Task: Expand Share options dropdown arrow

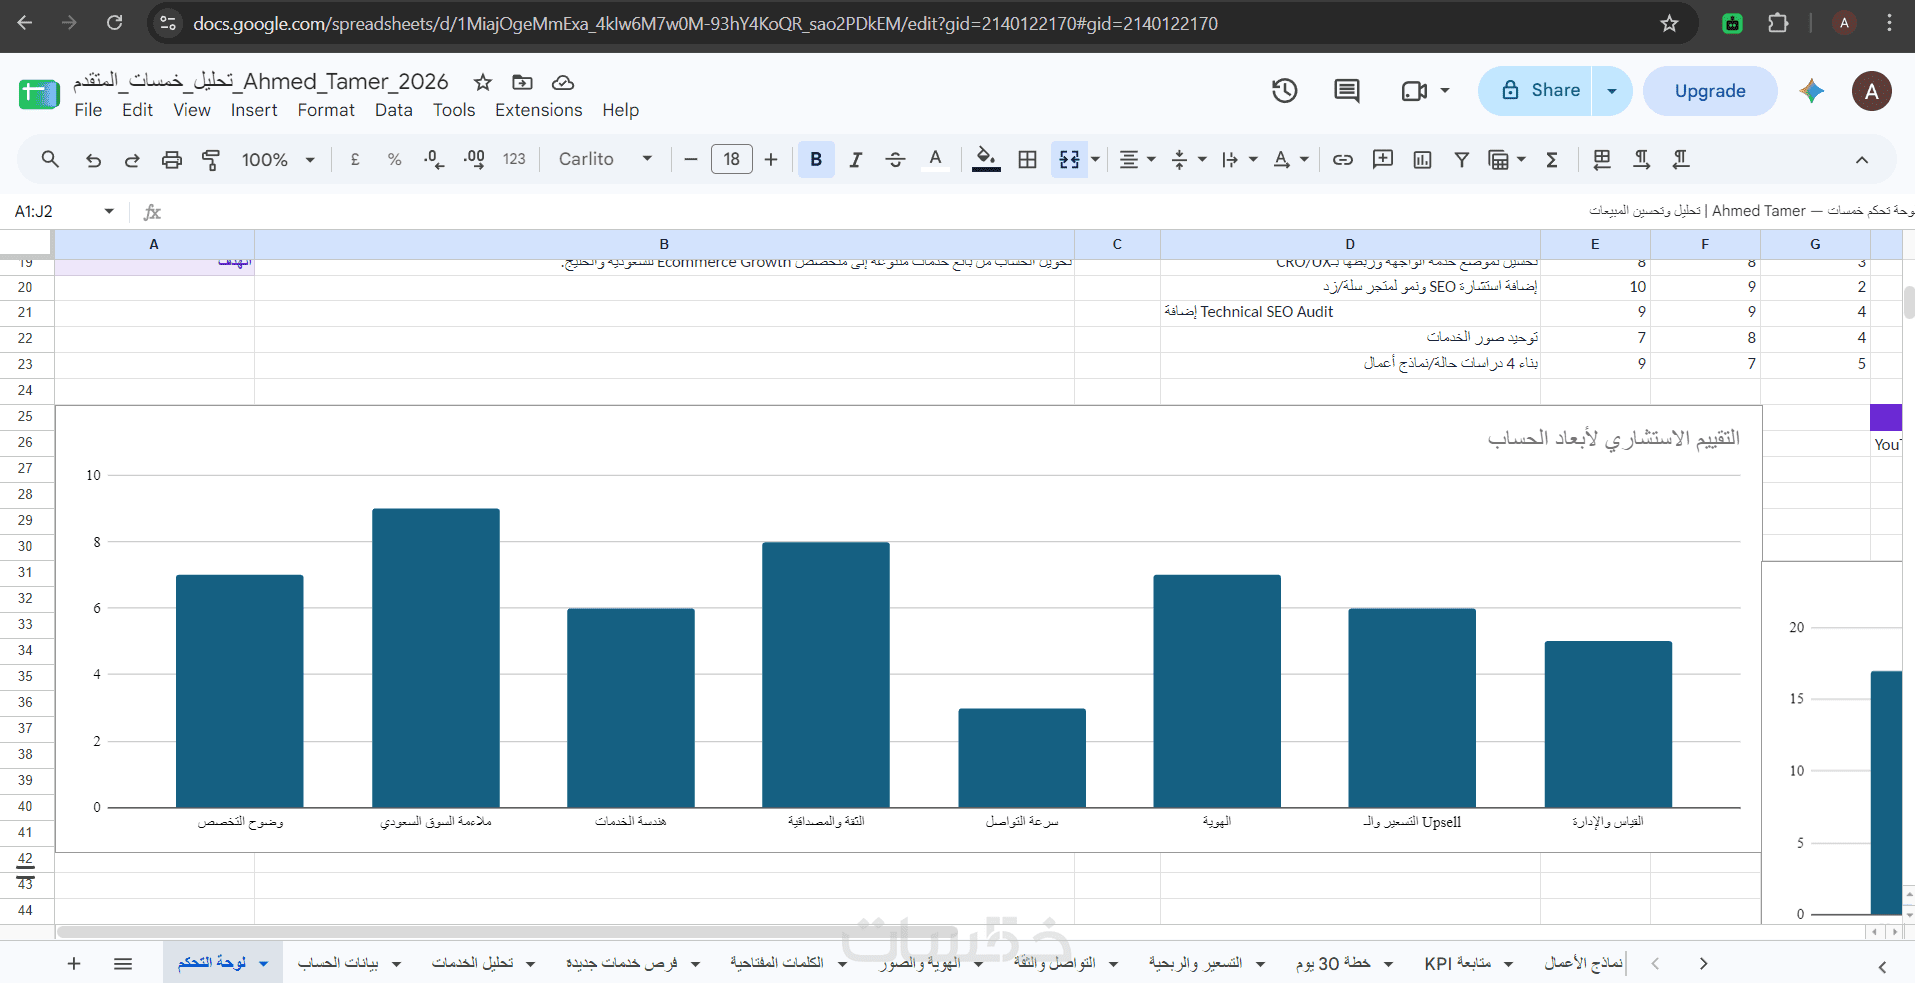Action: click(1612, 91)
